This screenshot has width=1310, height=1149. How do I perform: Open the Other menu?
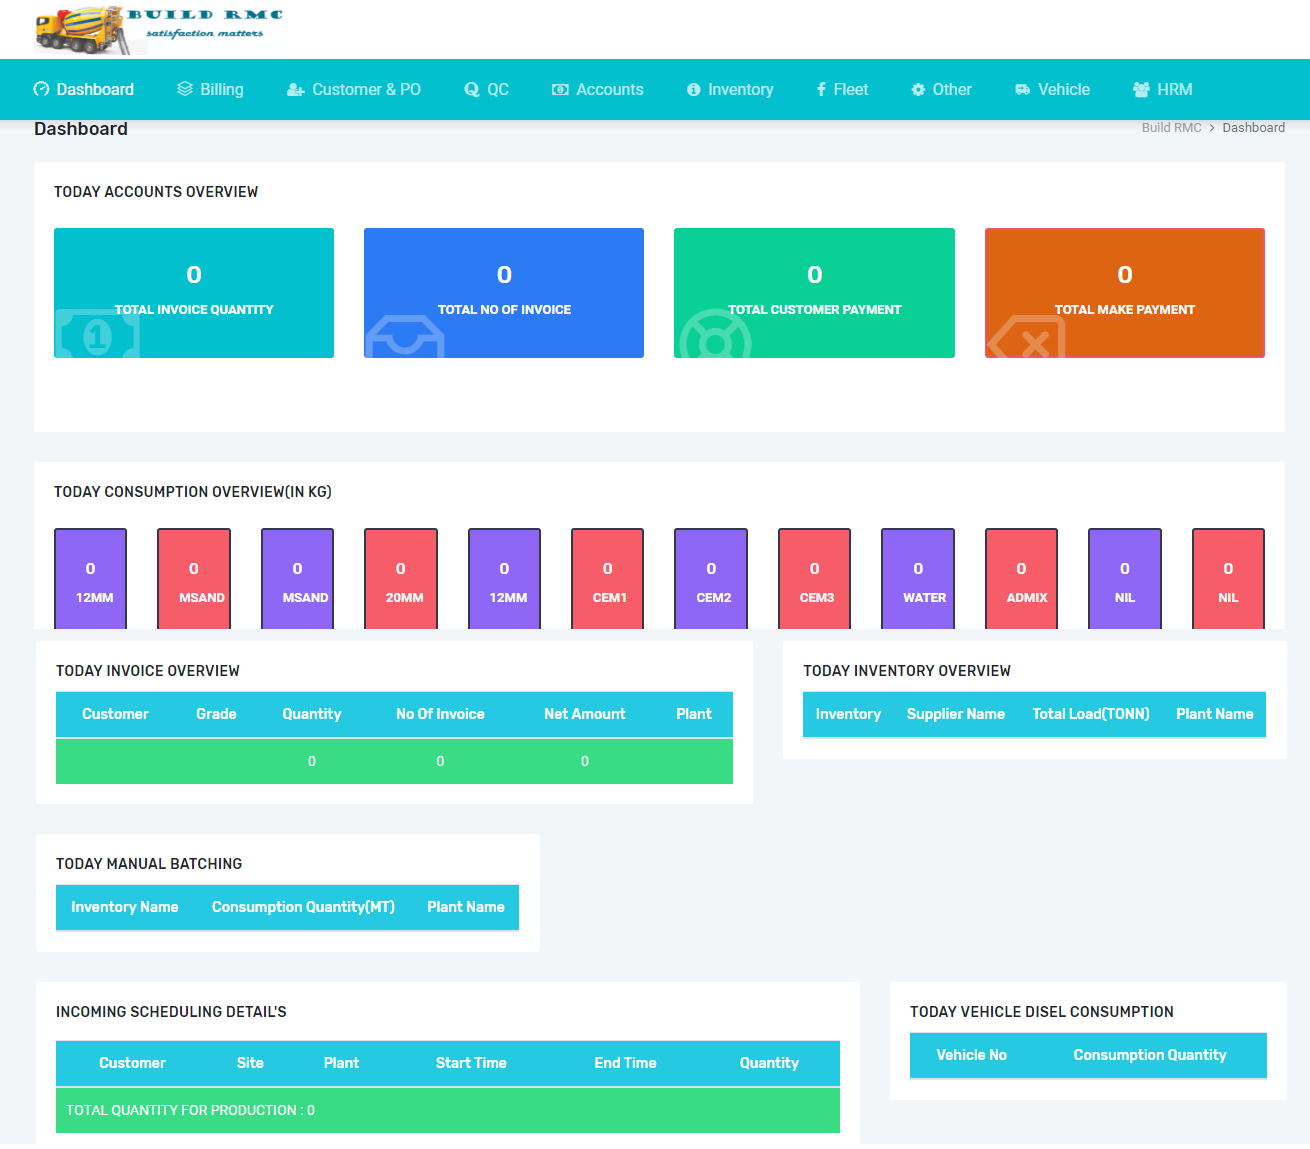[x=941, y=90]
